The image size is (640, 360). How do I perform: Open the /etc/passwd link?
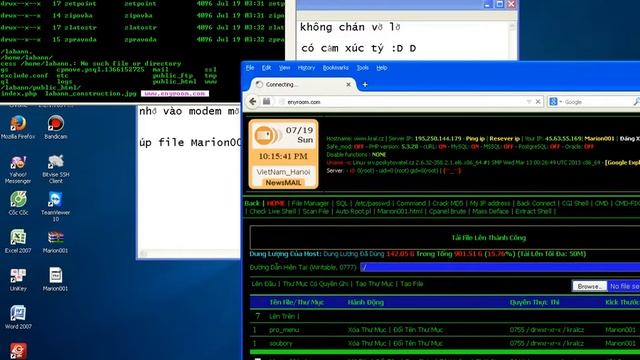point(372,203)
